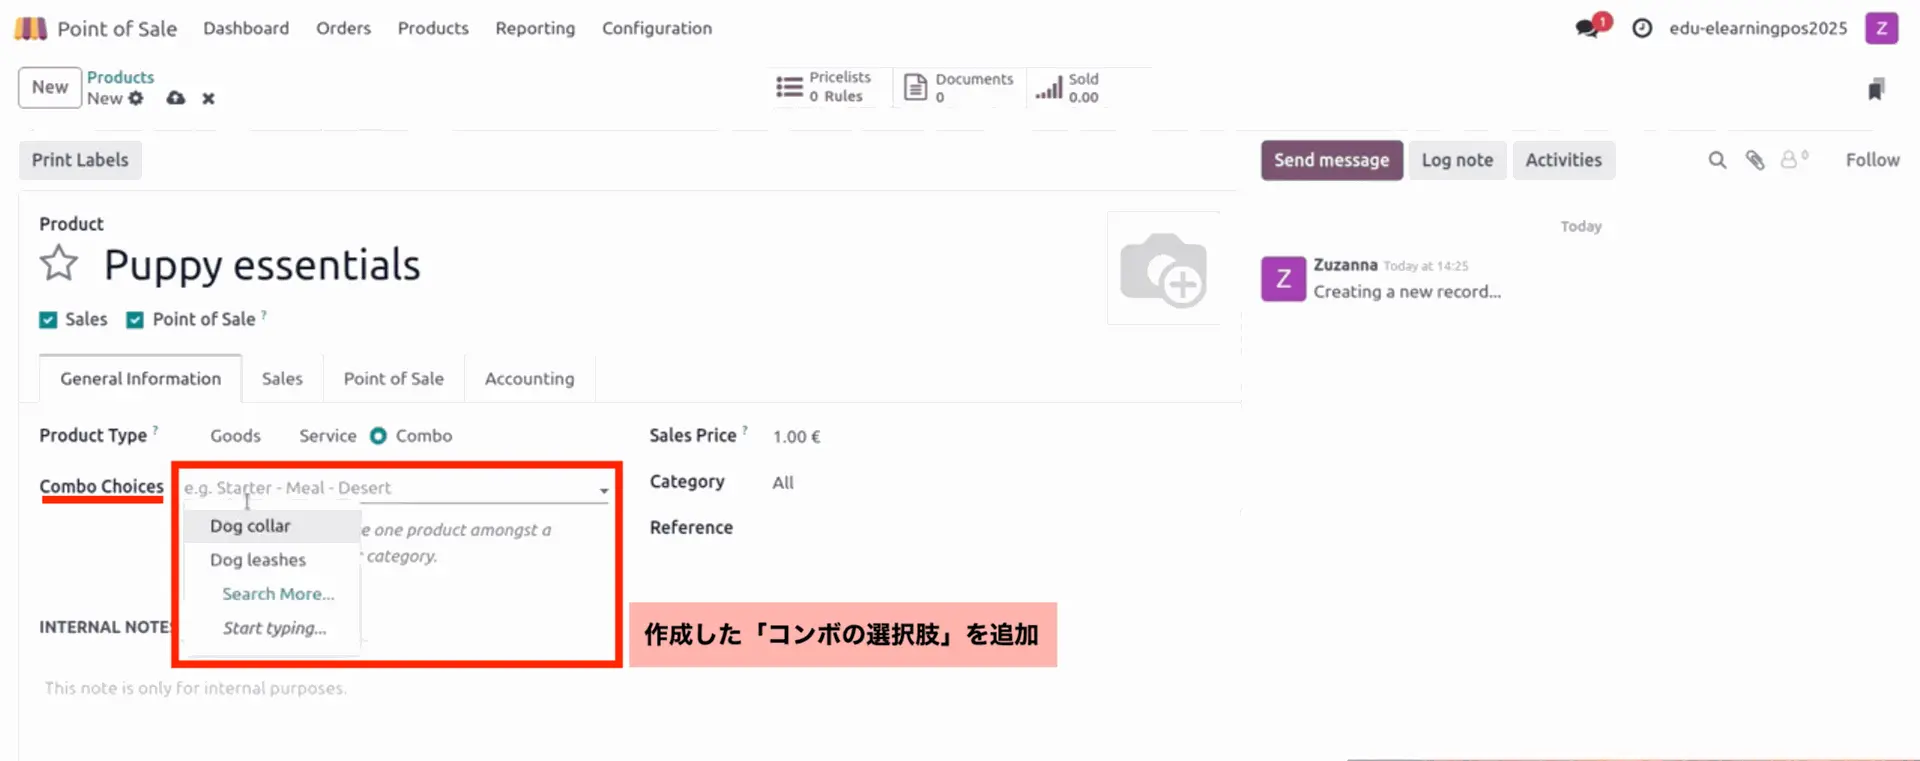Click the Sales Price field value
Image resolution: width=1920 pixels, height=761 pixels.
796,437
